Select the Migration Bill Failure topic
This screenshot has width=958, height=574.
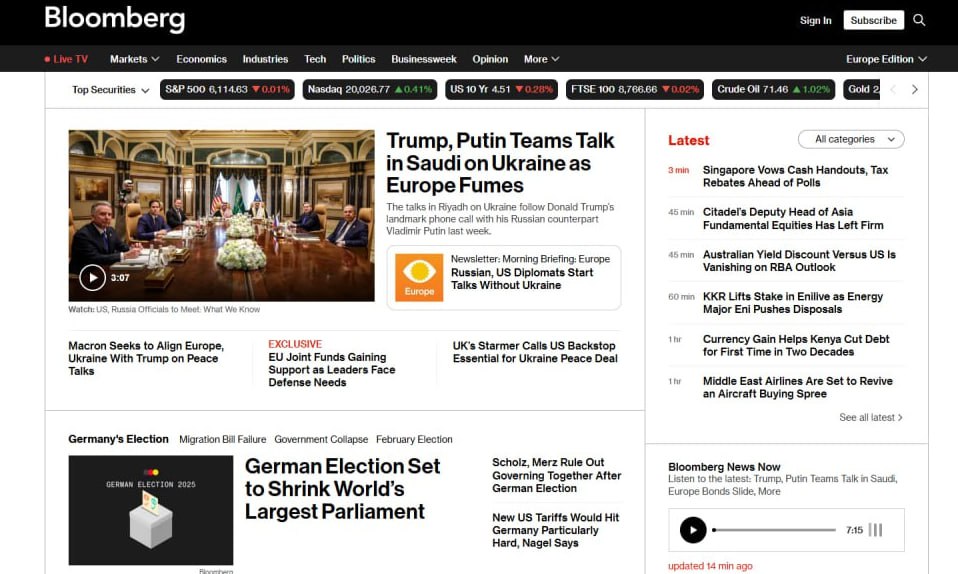click(222, 440)
